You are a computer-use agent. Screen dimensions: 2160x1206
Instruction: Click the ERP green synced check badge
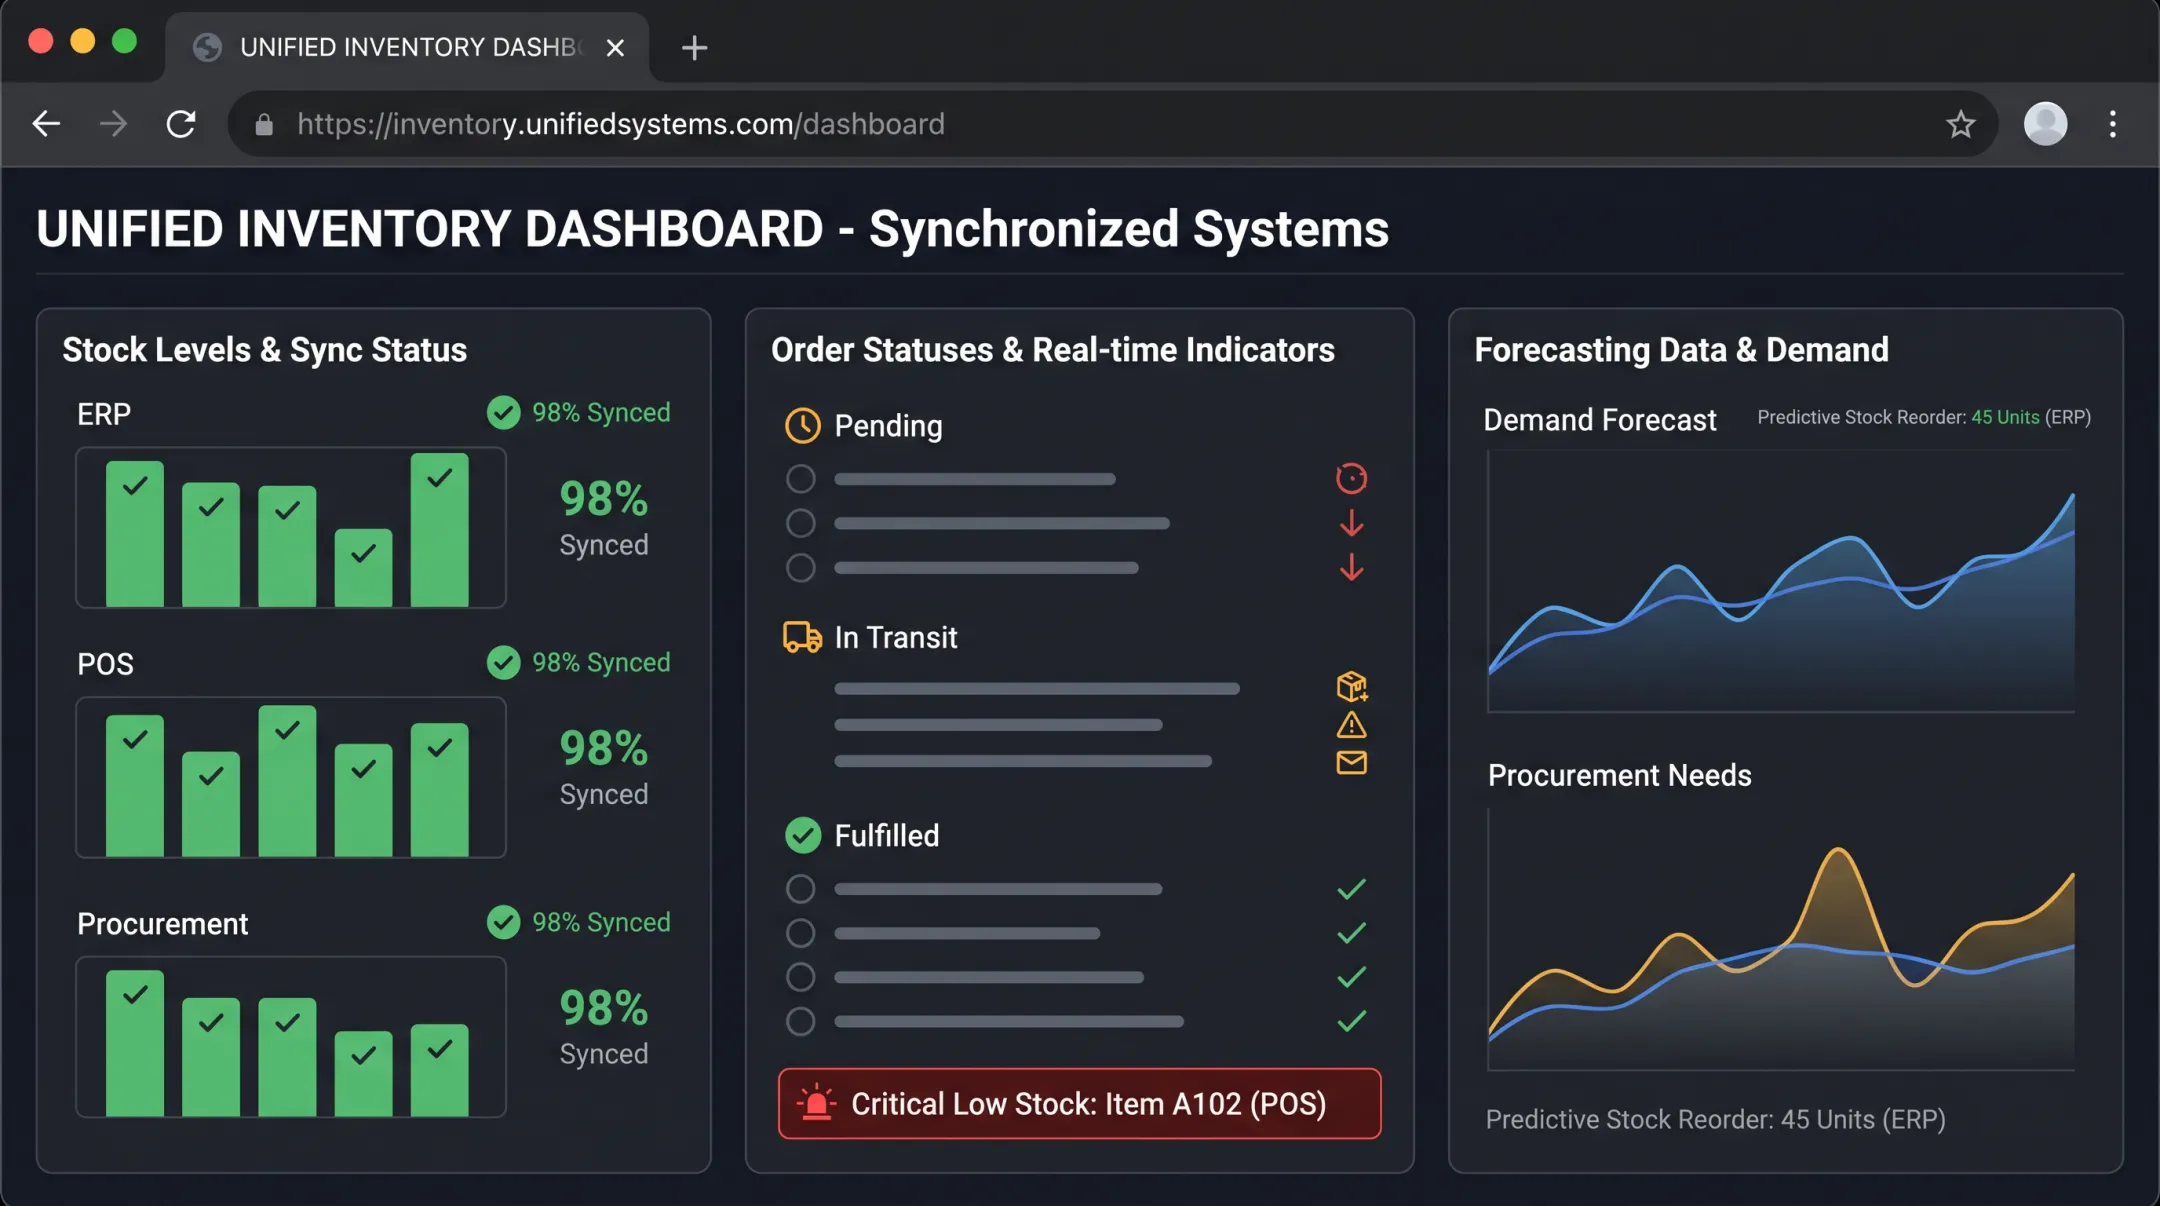point(503,412)
